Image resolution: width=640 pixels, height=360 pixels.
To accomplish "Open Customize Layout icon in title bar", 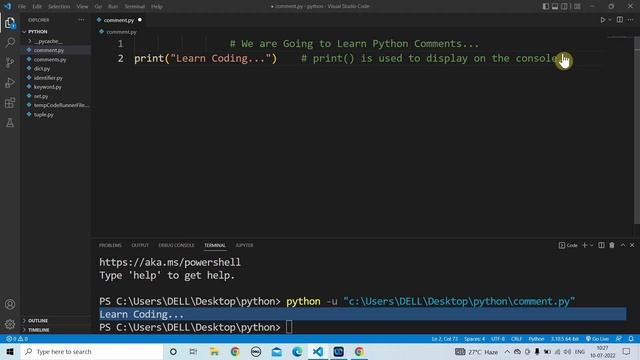I will (x=577, y=6).
